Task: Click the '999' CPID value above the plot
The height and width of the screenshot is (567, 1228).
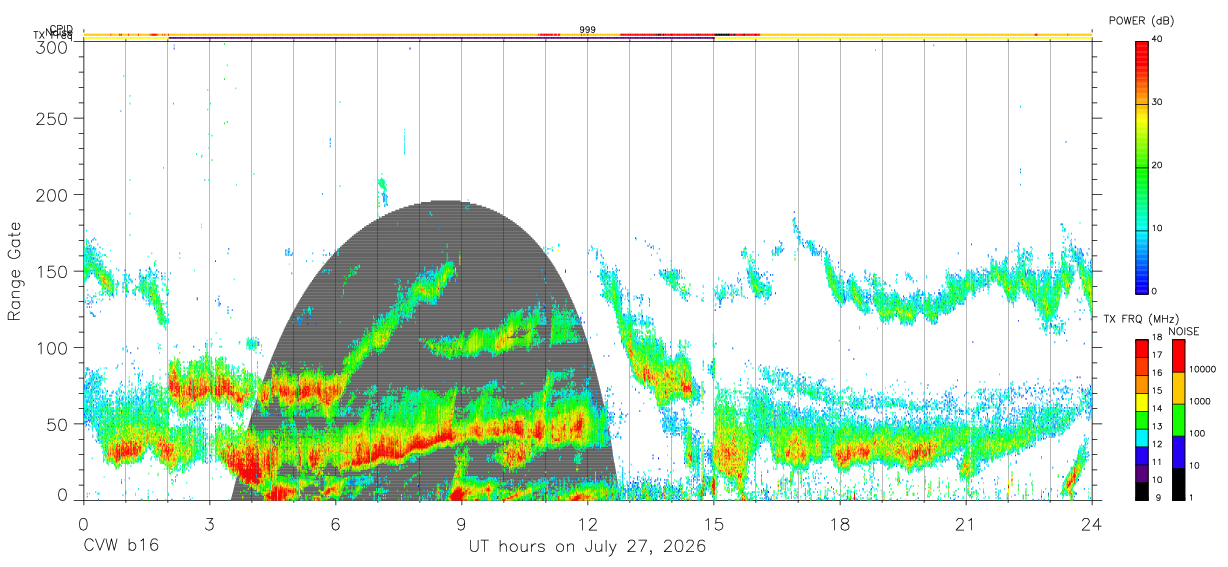Action: click(x=588, y=30)
